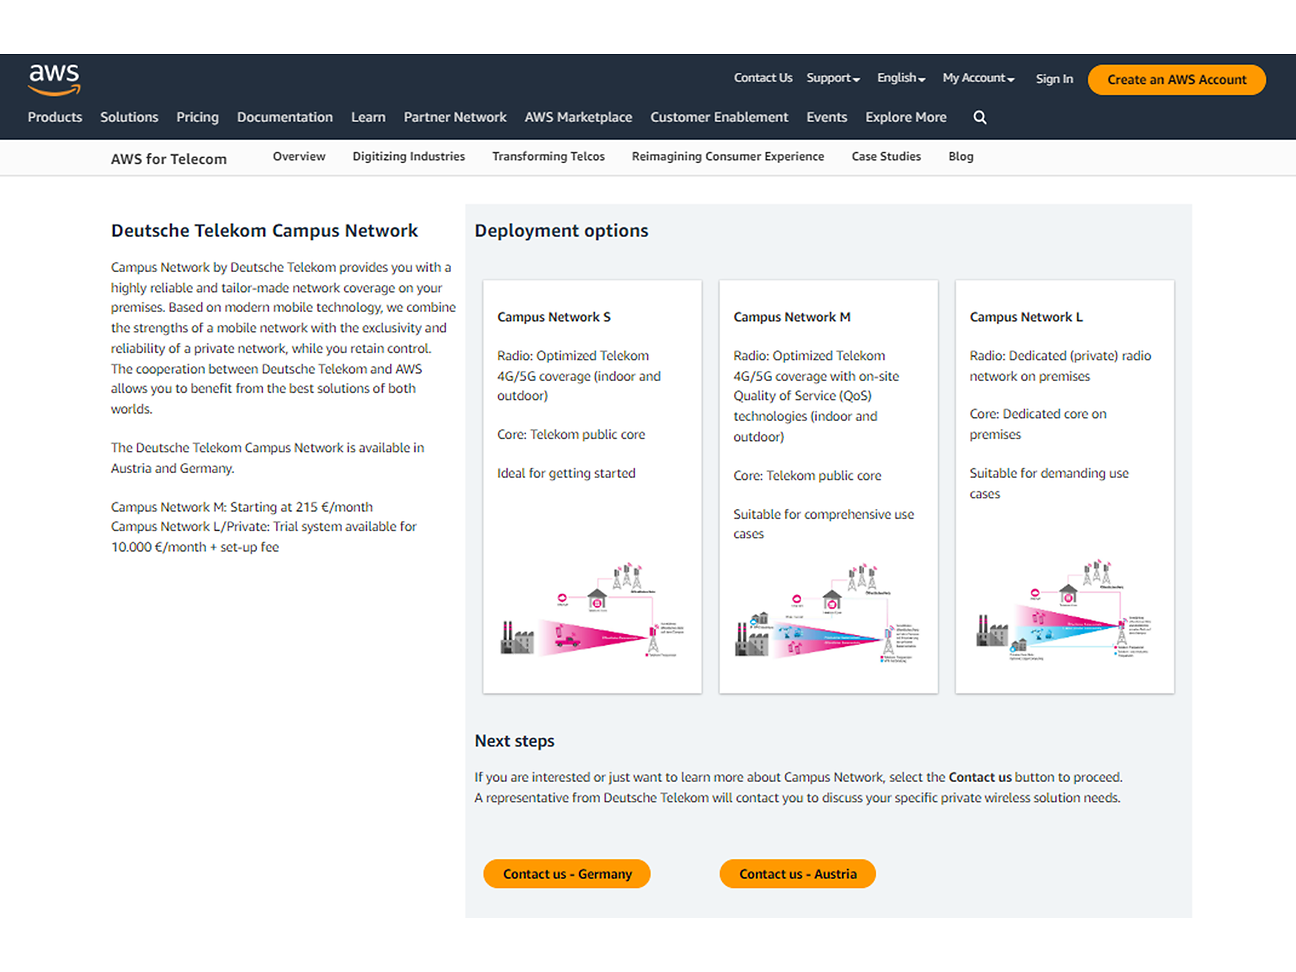
Task: Click 'Suitable for demanding use cases' text
Action: [1049, 484]
